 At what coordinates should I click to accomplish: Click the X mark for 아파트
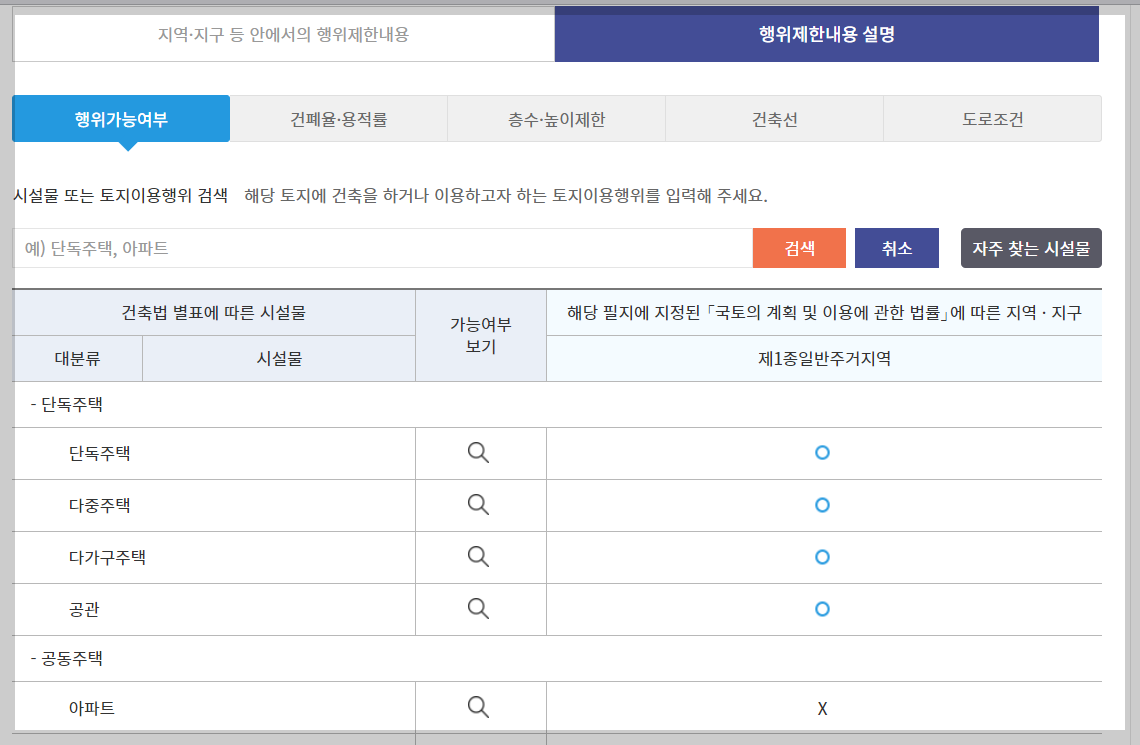pyautogui.click(x=822, y=709)
